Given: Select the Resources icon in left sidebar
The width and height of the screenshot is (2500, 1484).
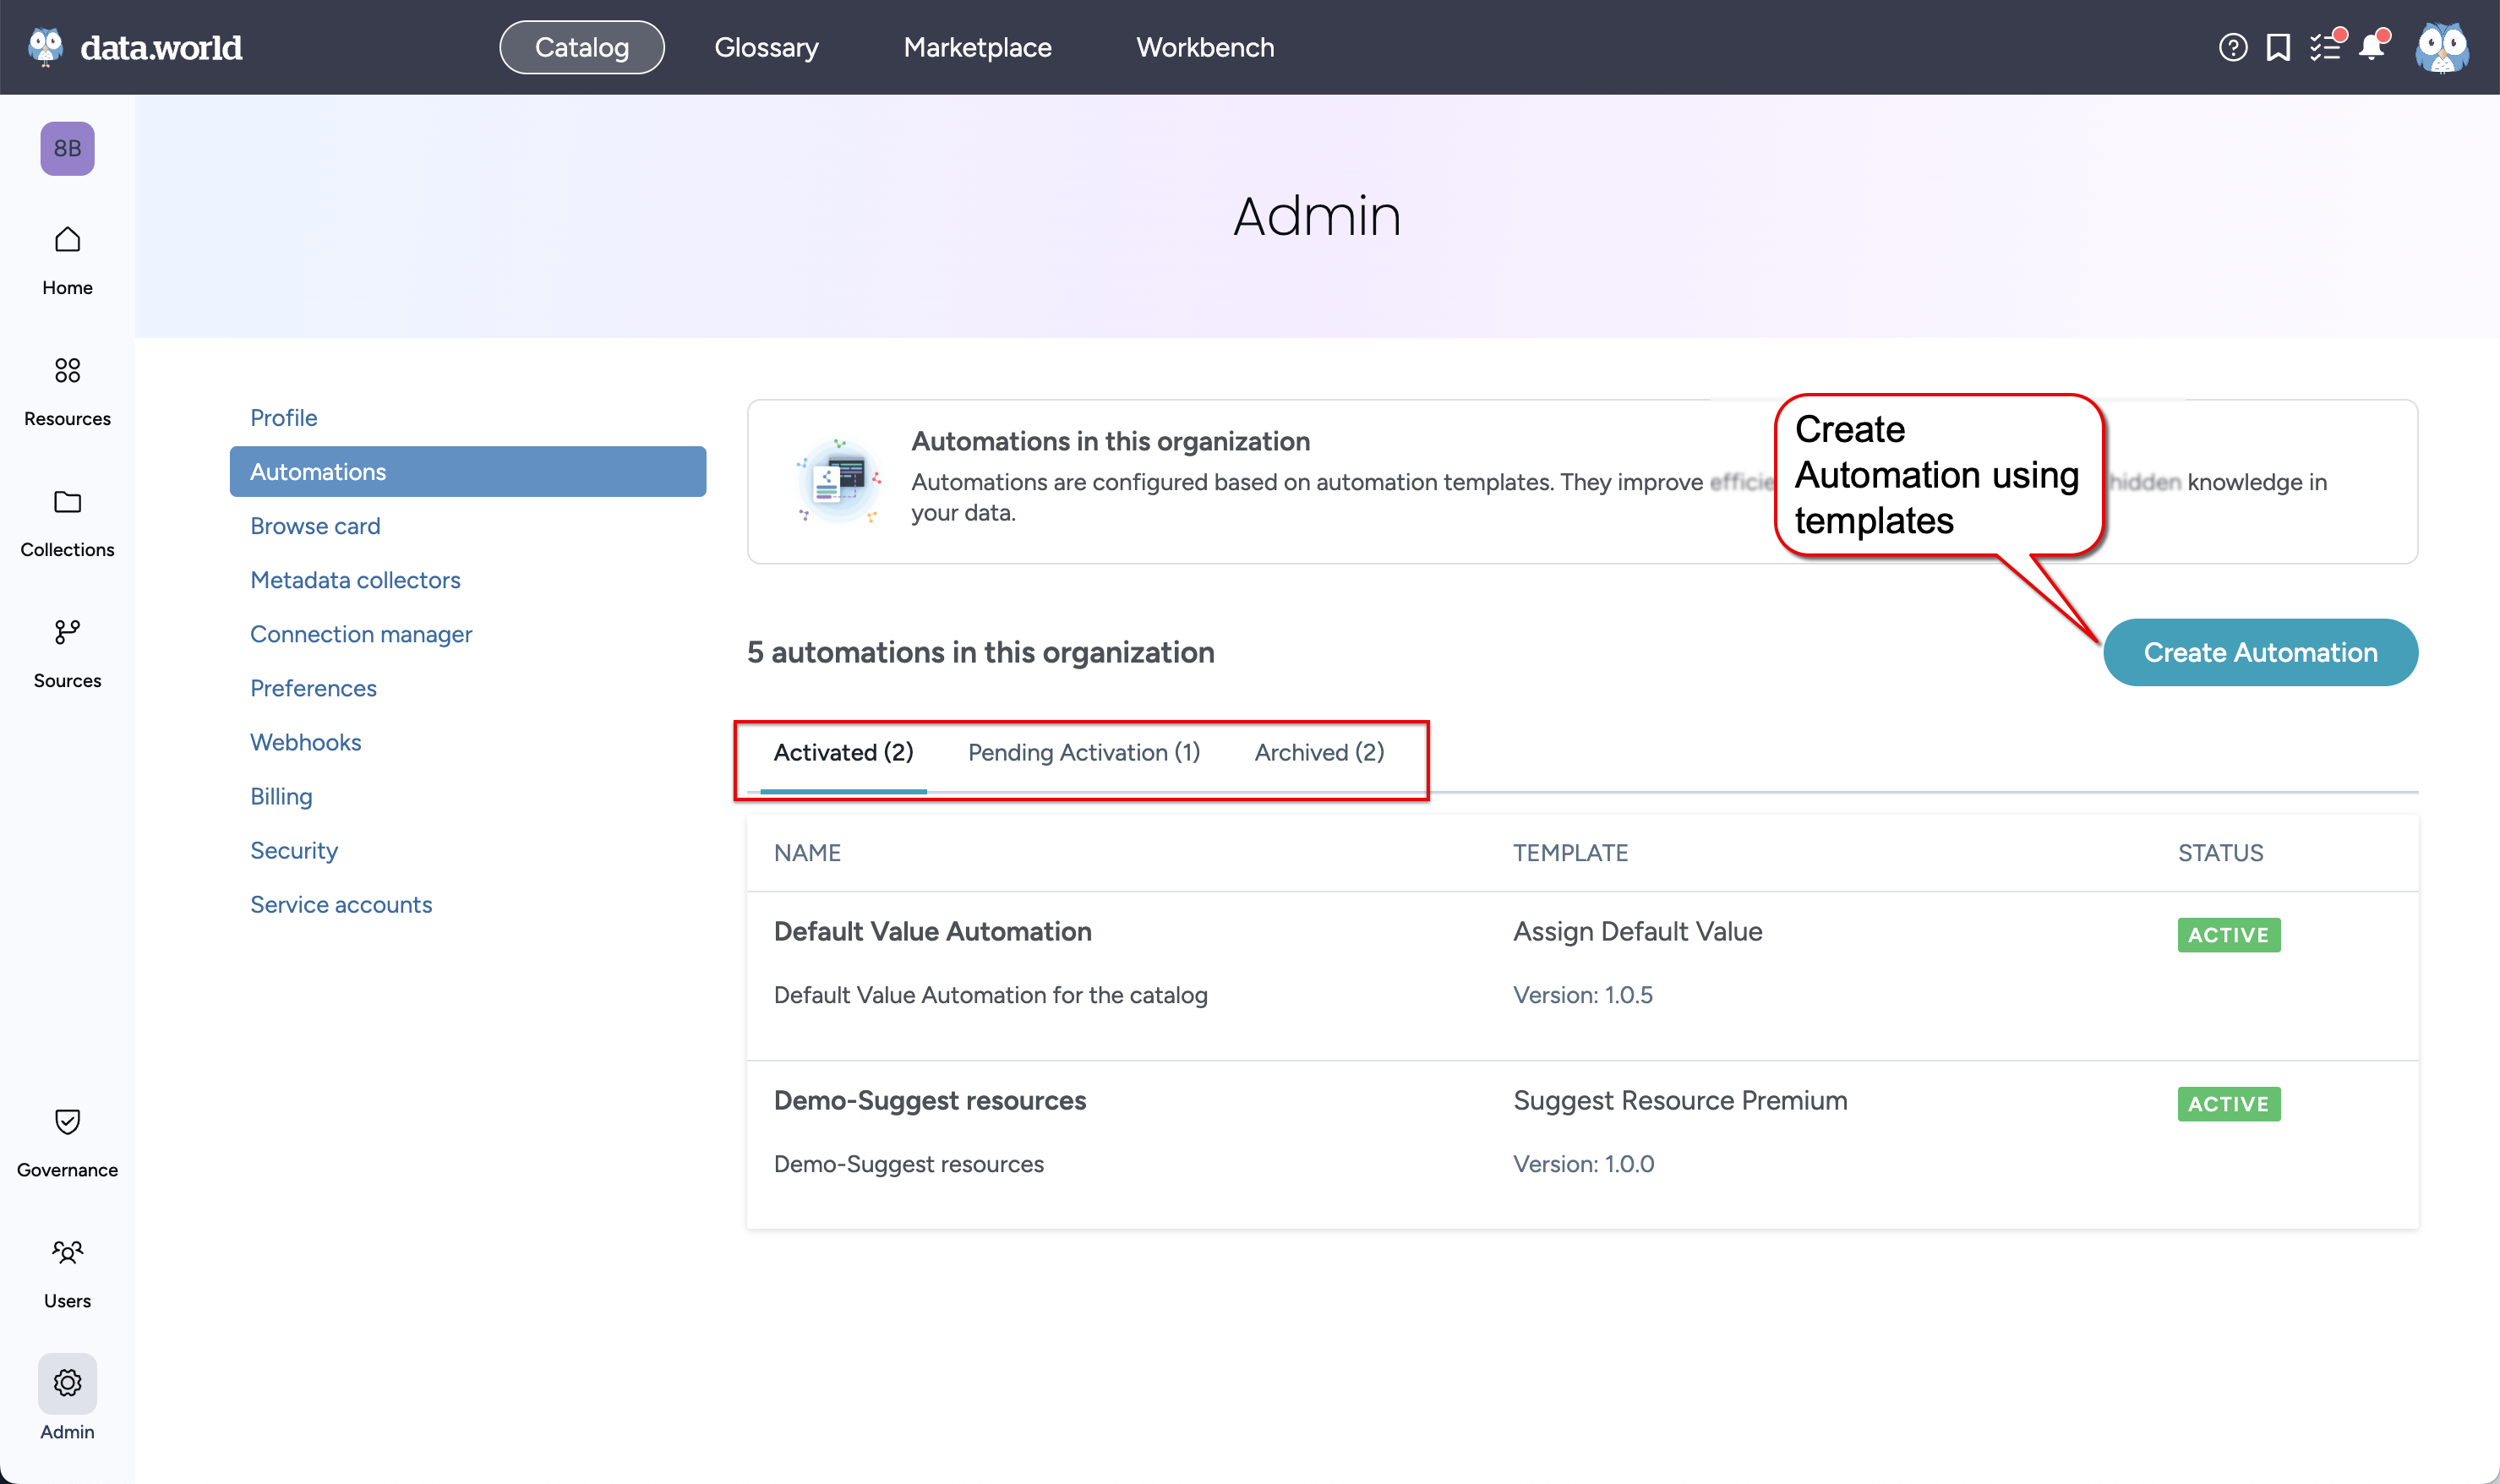Looking at the screenshot, I should click(x=66, y=370).
